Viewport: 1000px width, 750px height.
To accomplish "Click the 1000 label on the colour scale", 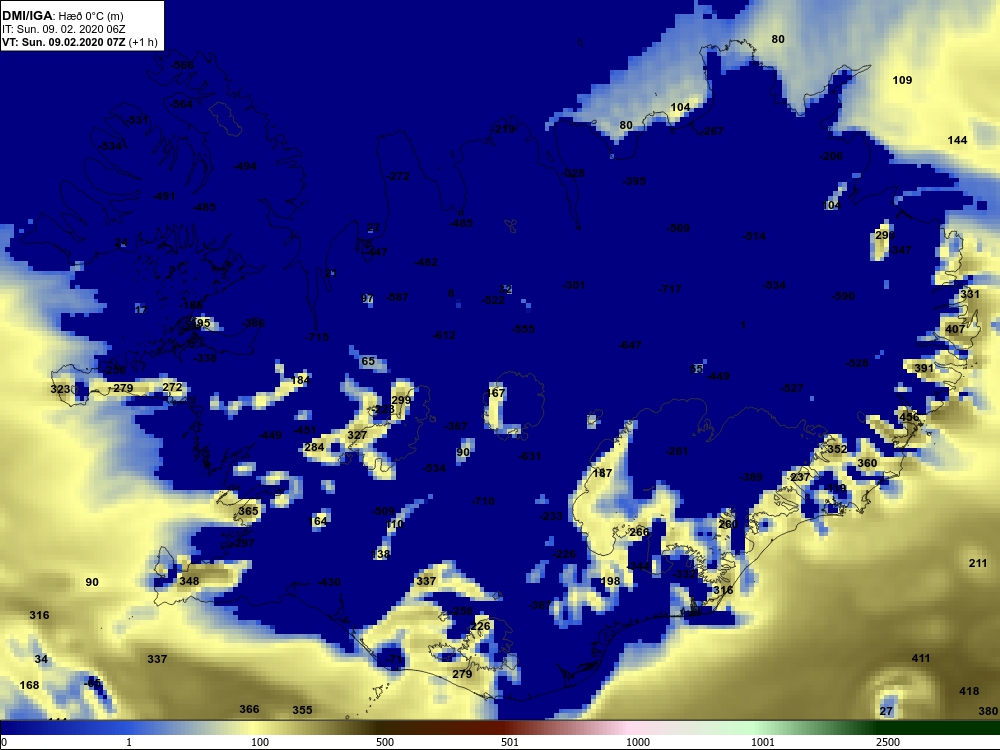I will pyautogui.click(x=637, y=742).
